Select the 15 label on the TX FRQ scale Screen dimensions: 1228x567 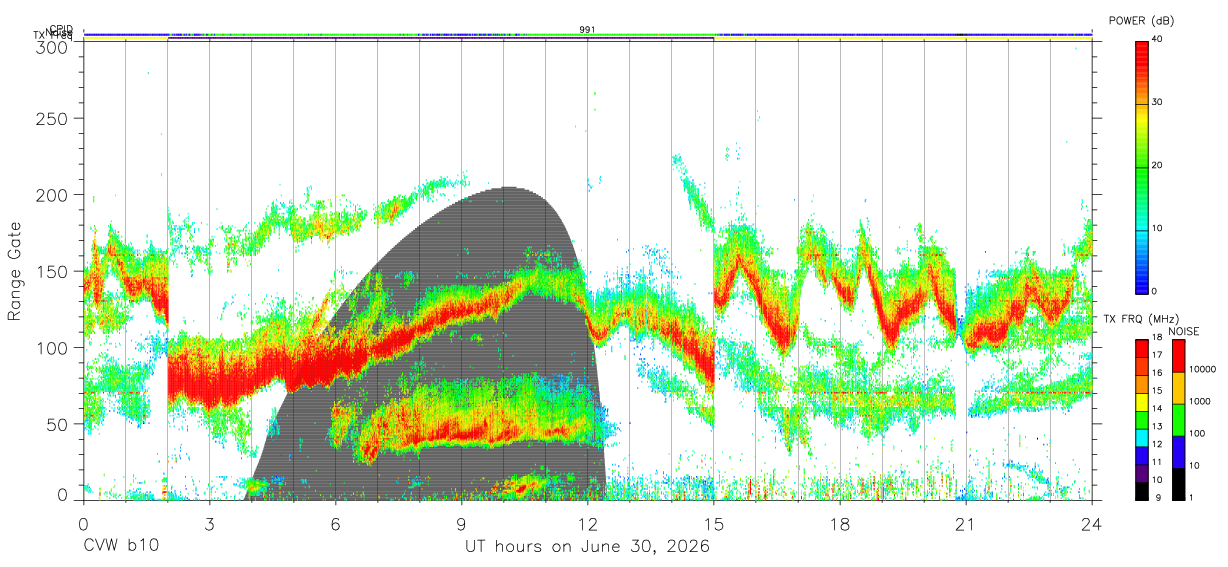pyautogui.click(x=1158, y=391)
